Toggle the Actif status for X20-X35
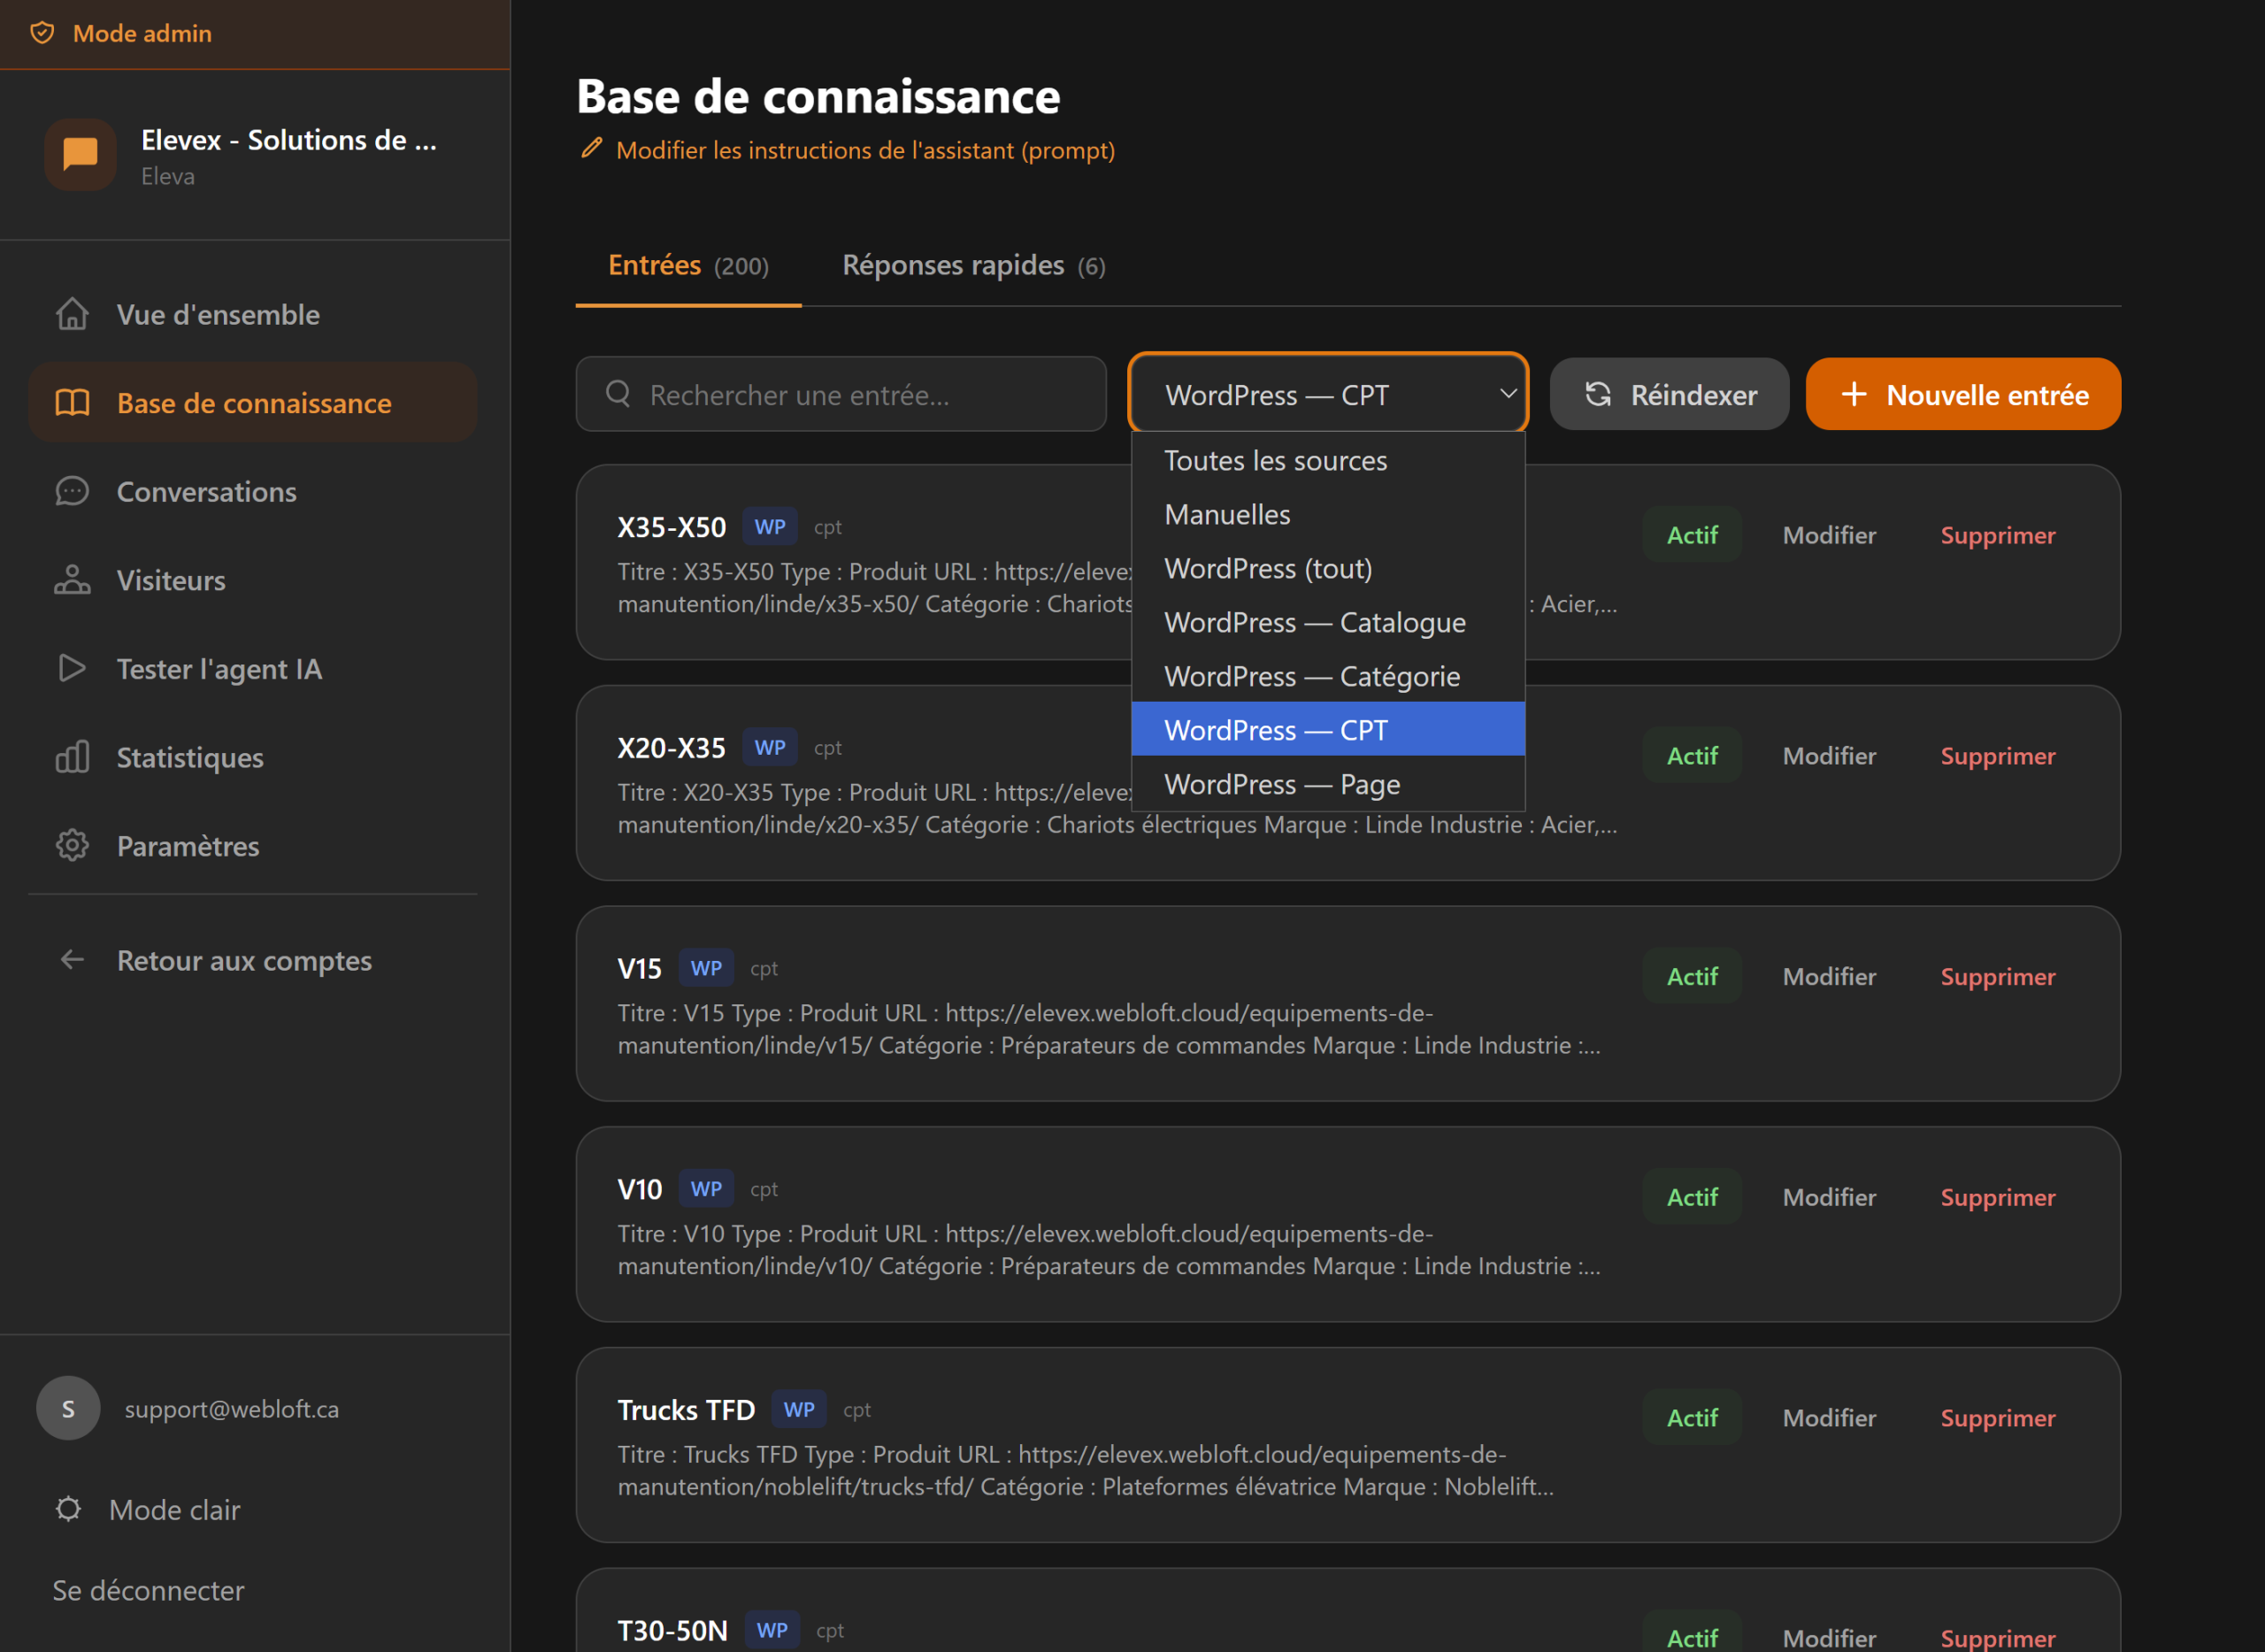The image size is (2265, 1652). (x=1692, y=756)
